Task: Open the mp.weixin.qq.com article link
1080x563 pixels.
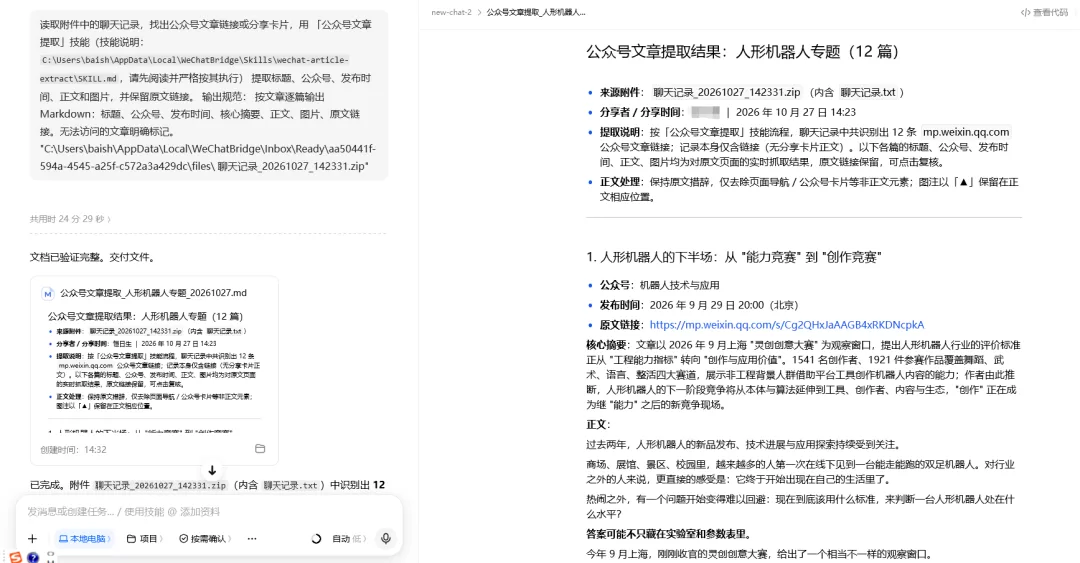Action: [x=787, y=325]
